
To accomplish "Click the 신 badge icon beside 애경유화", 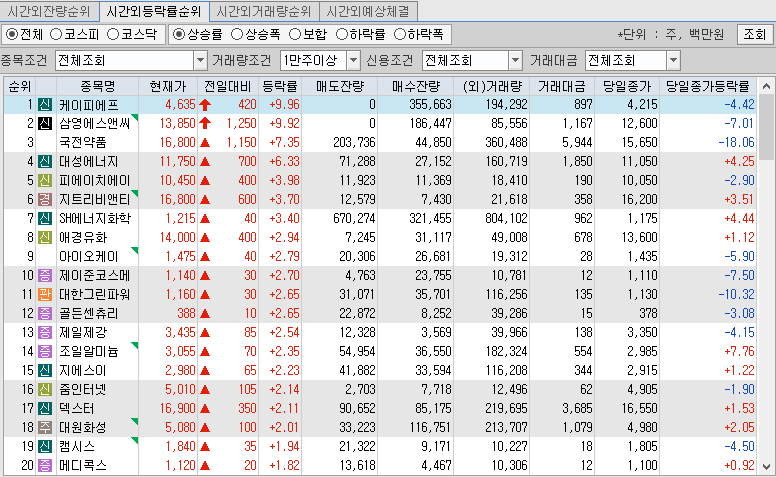I will (x=45, y=238).
